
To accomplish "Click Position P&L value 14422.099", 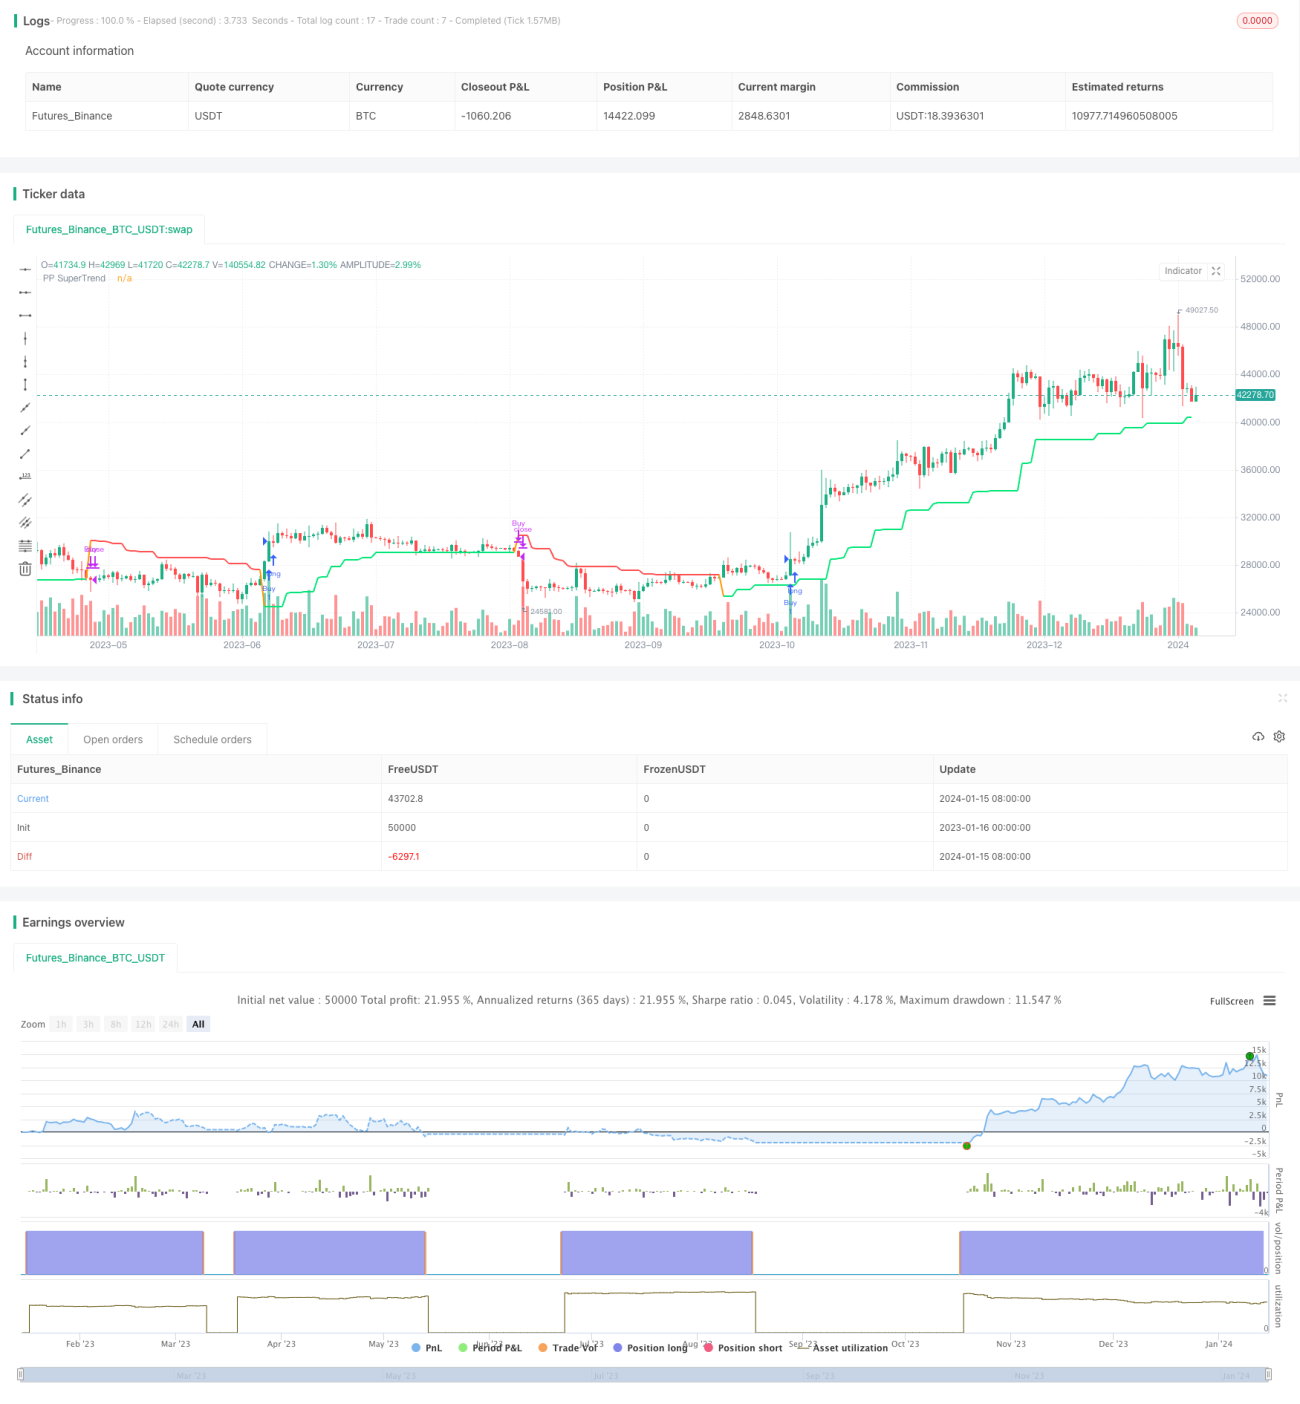I will (629, 116).
